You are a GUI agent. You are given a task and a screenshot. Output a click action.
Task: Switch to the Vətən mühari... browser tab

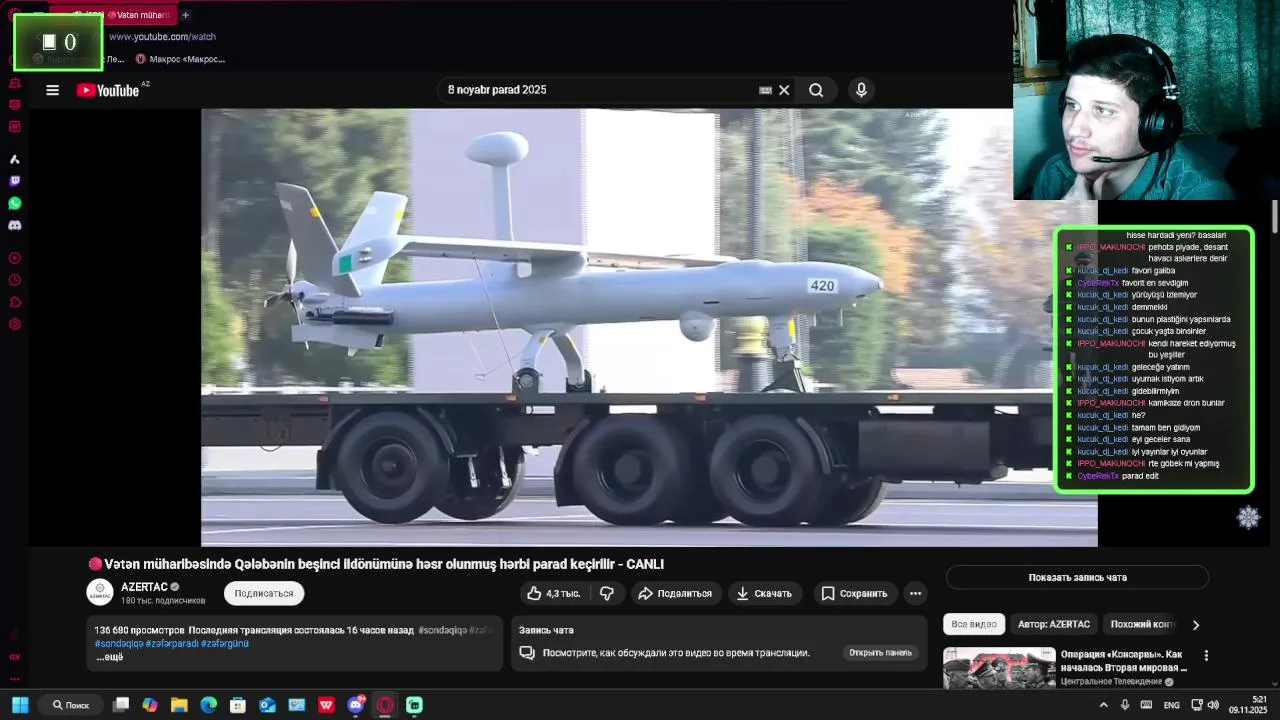coord(138,15)
